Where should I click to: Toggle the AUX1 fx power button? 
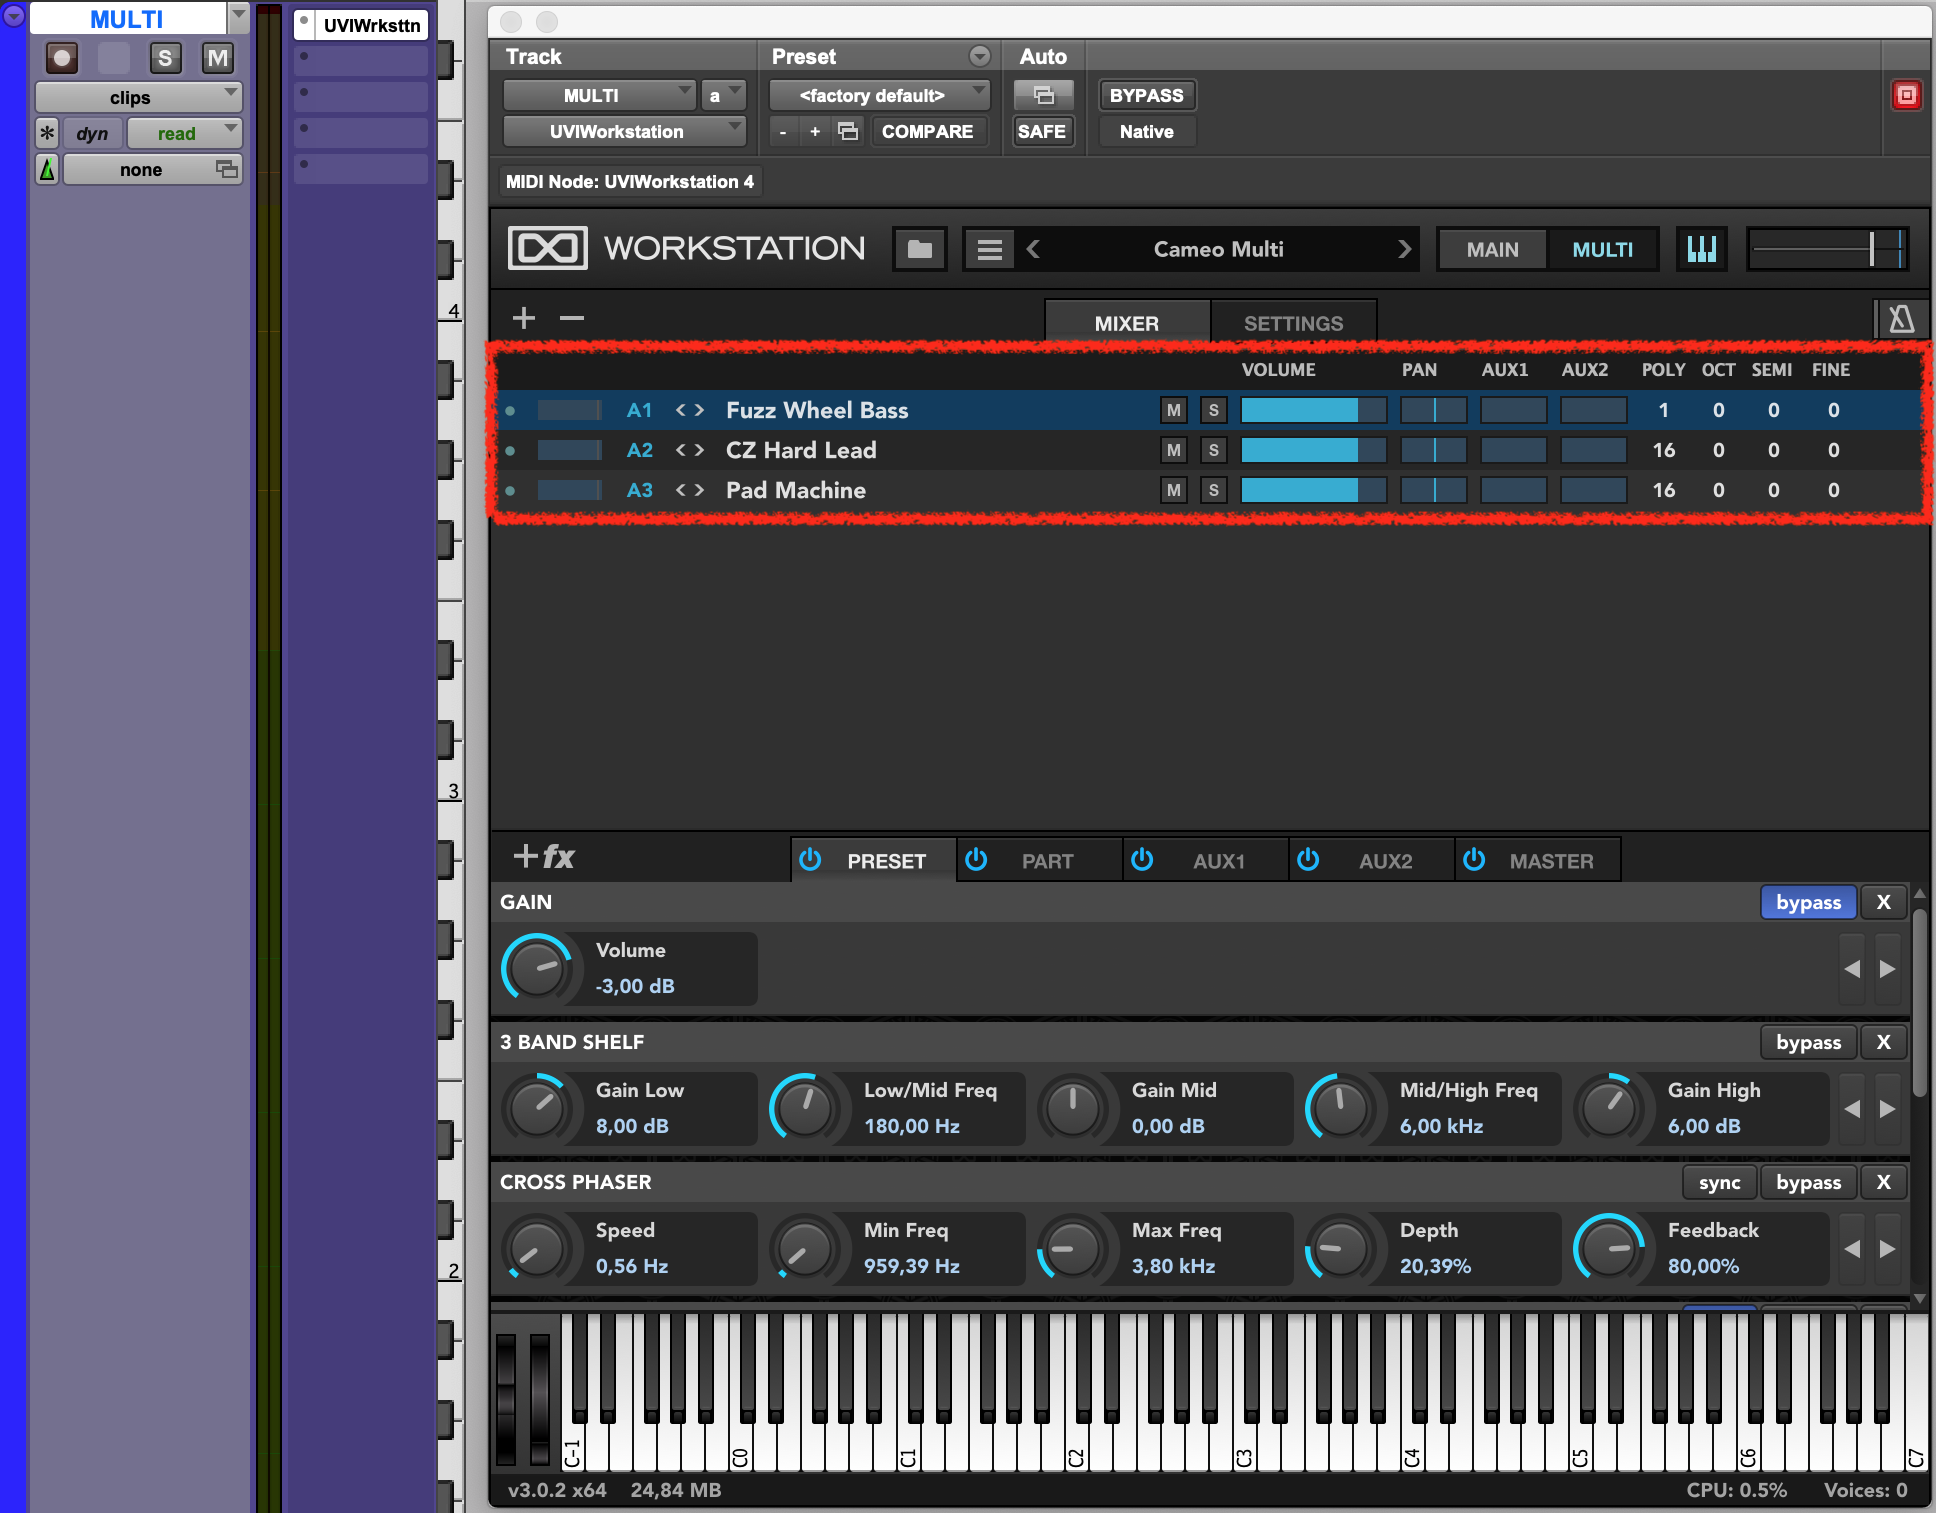pos(1142,860)
